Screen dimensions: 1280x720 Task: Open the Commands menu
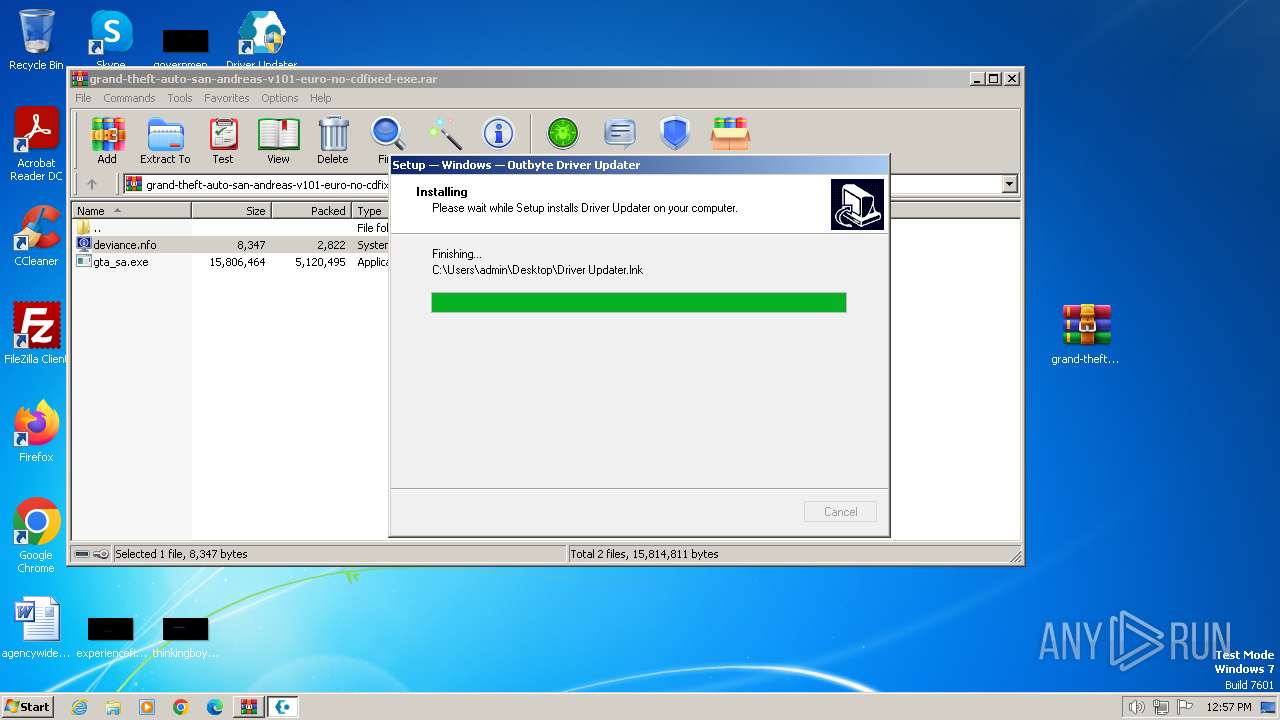point(129,98)
